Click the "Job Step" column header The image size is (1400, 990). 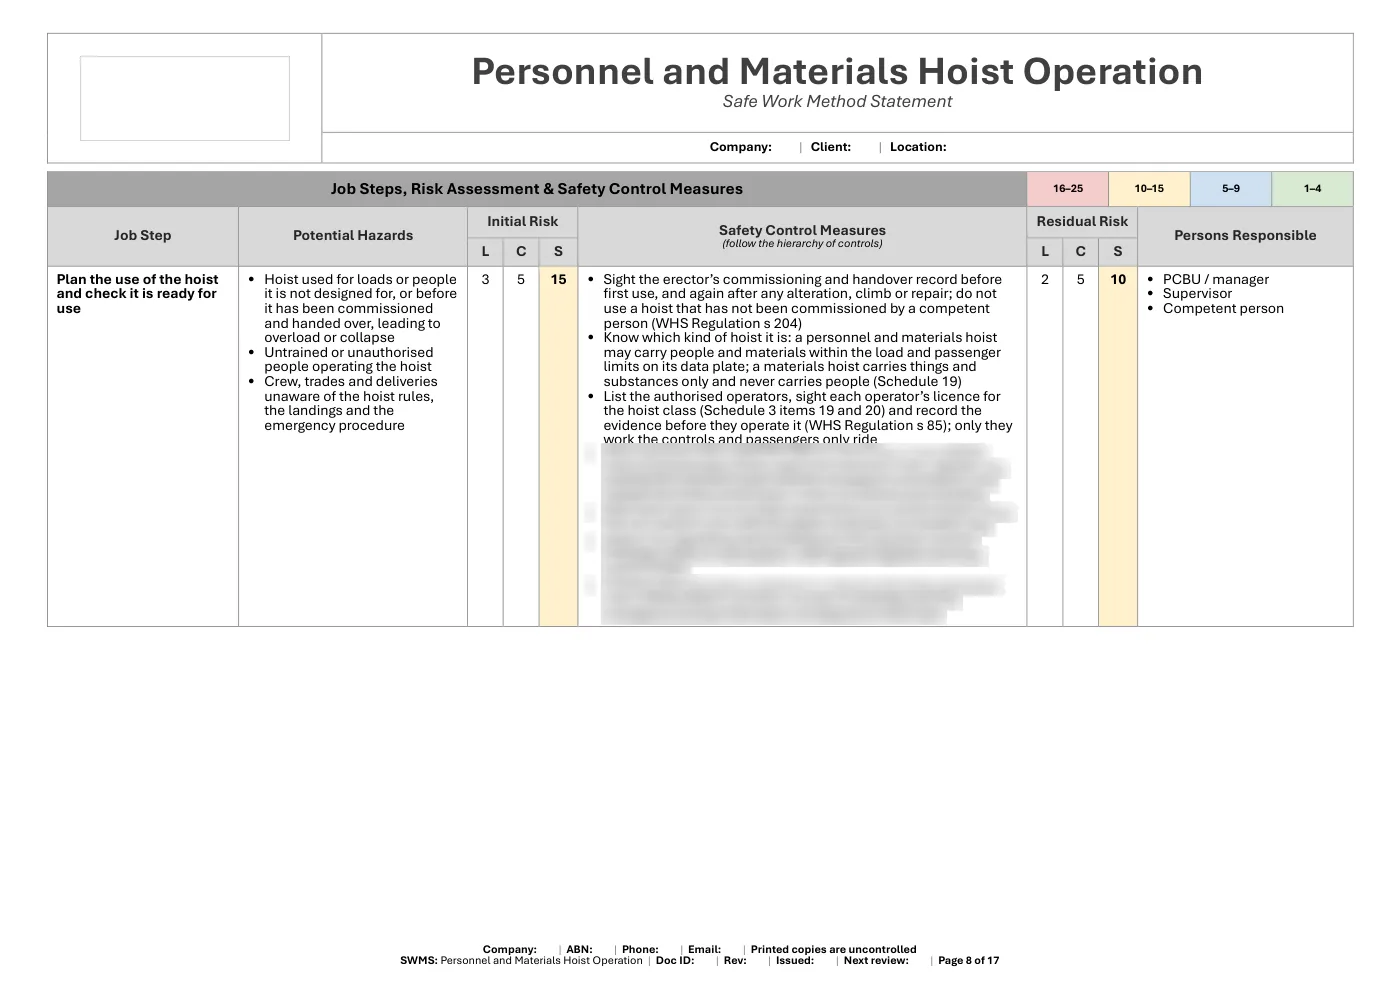click(142, 235)
